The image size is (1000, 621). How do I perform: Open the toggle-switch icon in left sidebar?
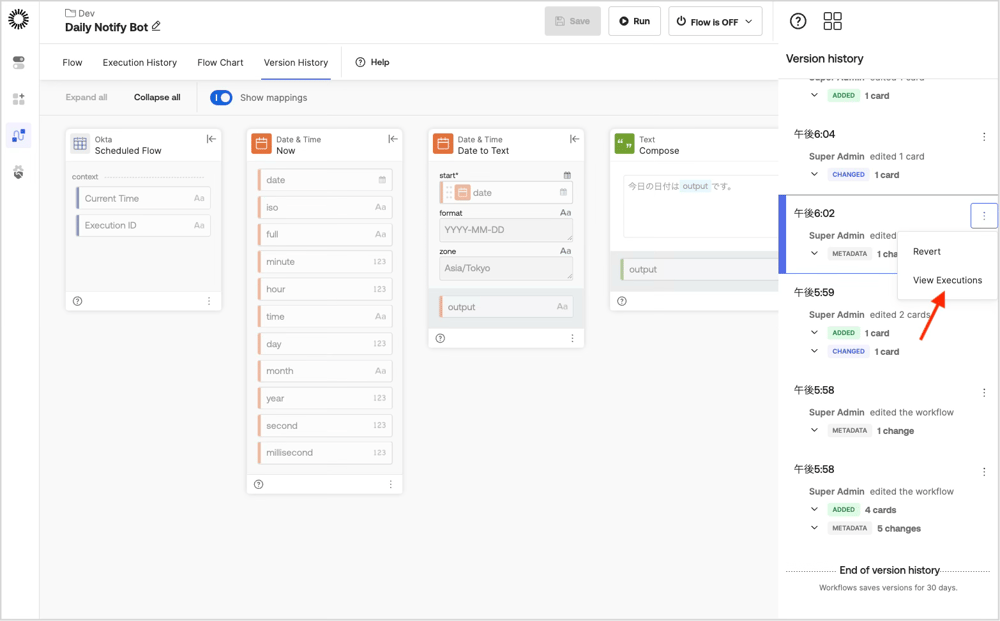click(18, 62)
